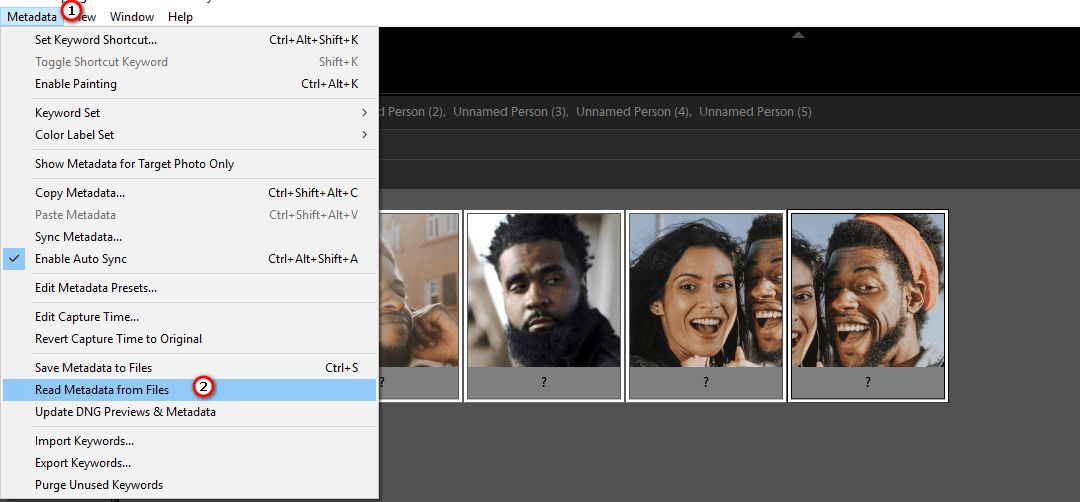Choose Save Metadata to Files
The height and width of the screenshot is (502, 1080).
click(93, 368)
